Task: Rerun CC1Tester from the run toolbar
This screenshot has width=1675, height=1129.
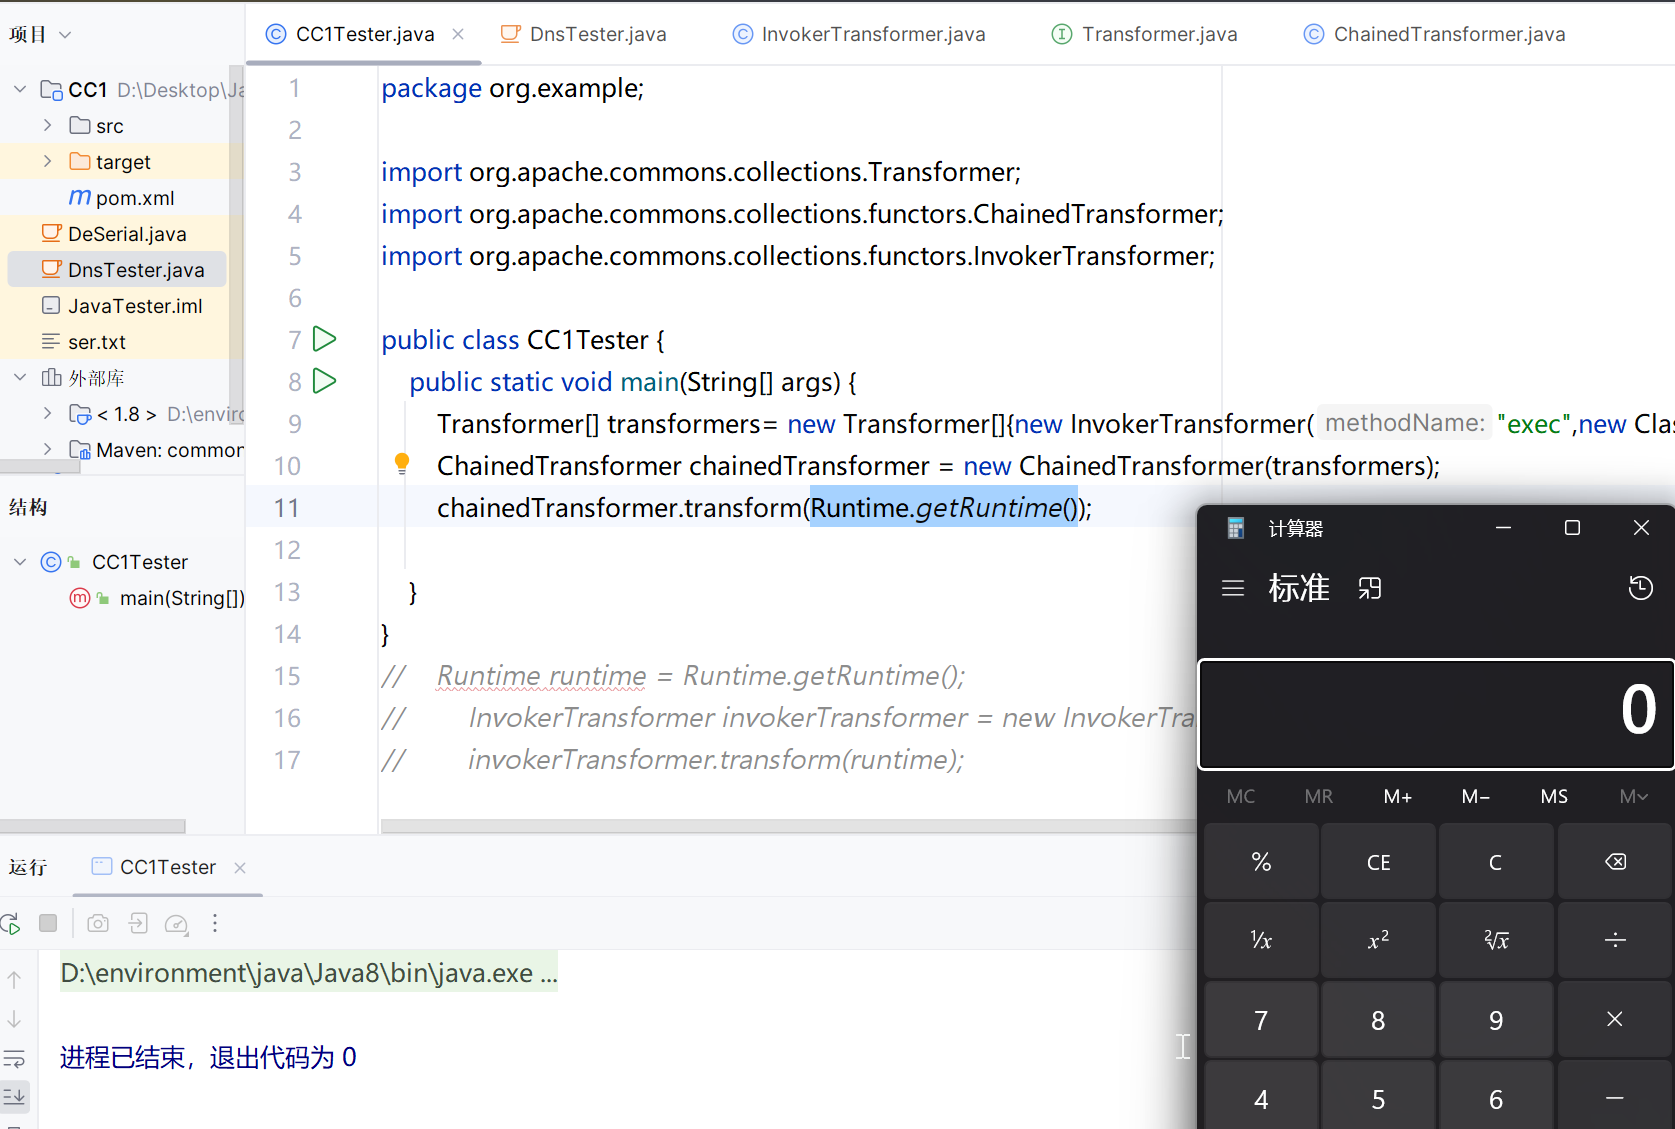Action: 11,924
